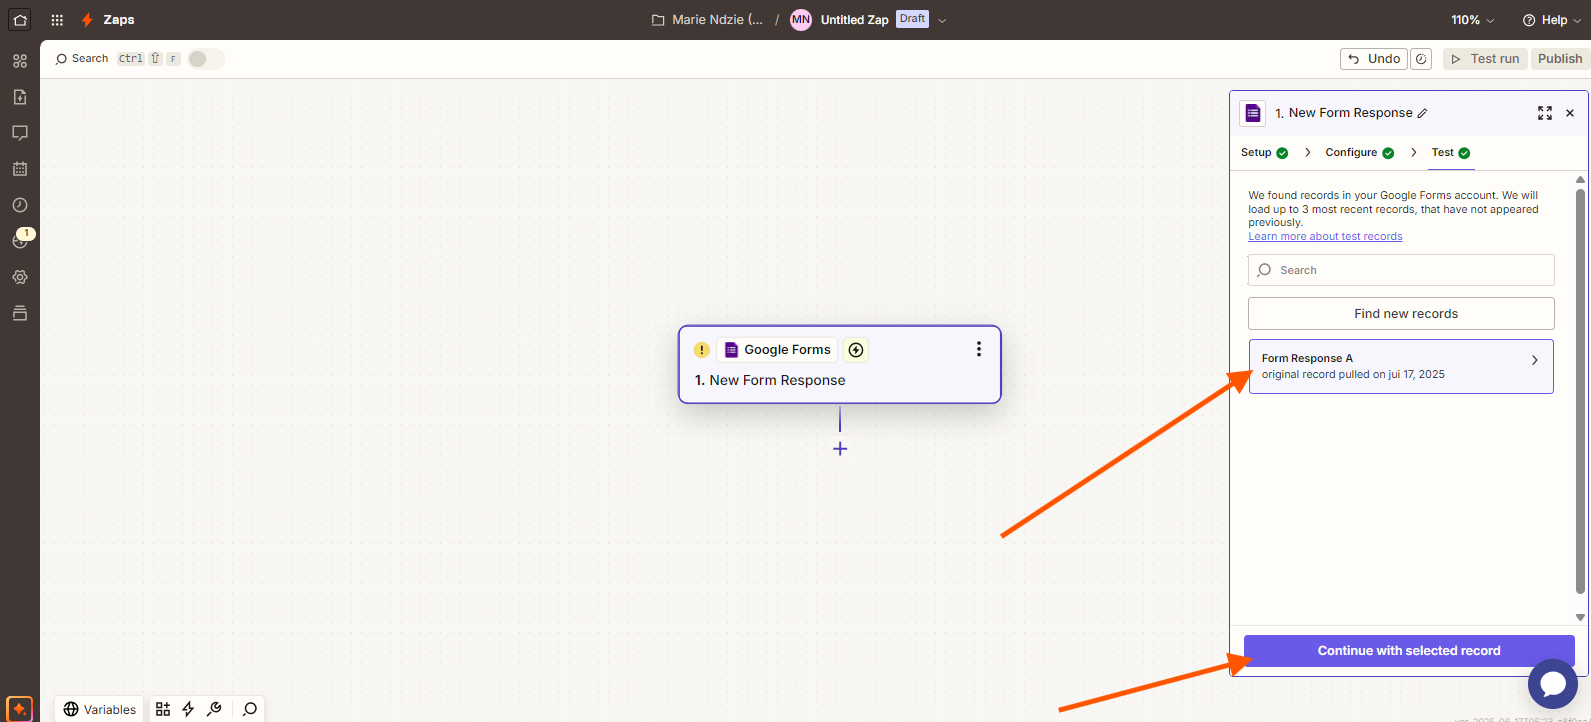Open the notes comment bubble icon in sidebar
The height and width of the screenshot is (722, 1591).
coord(20,133)
